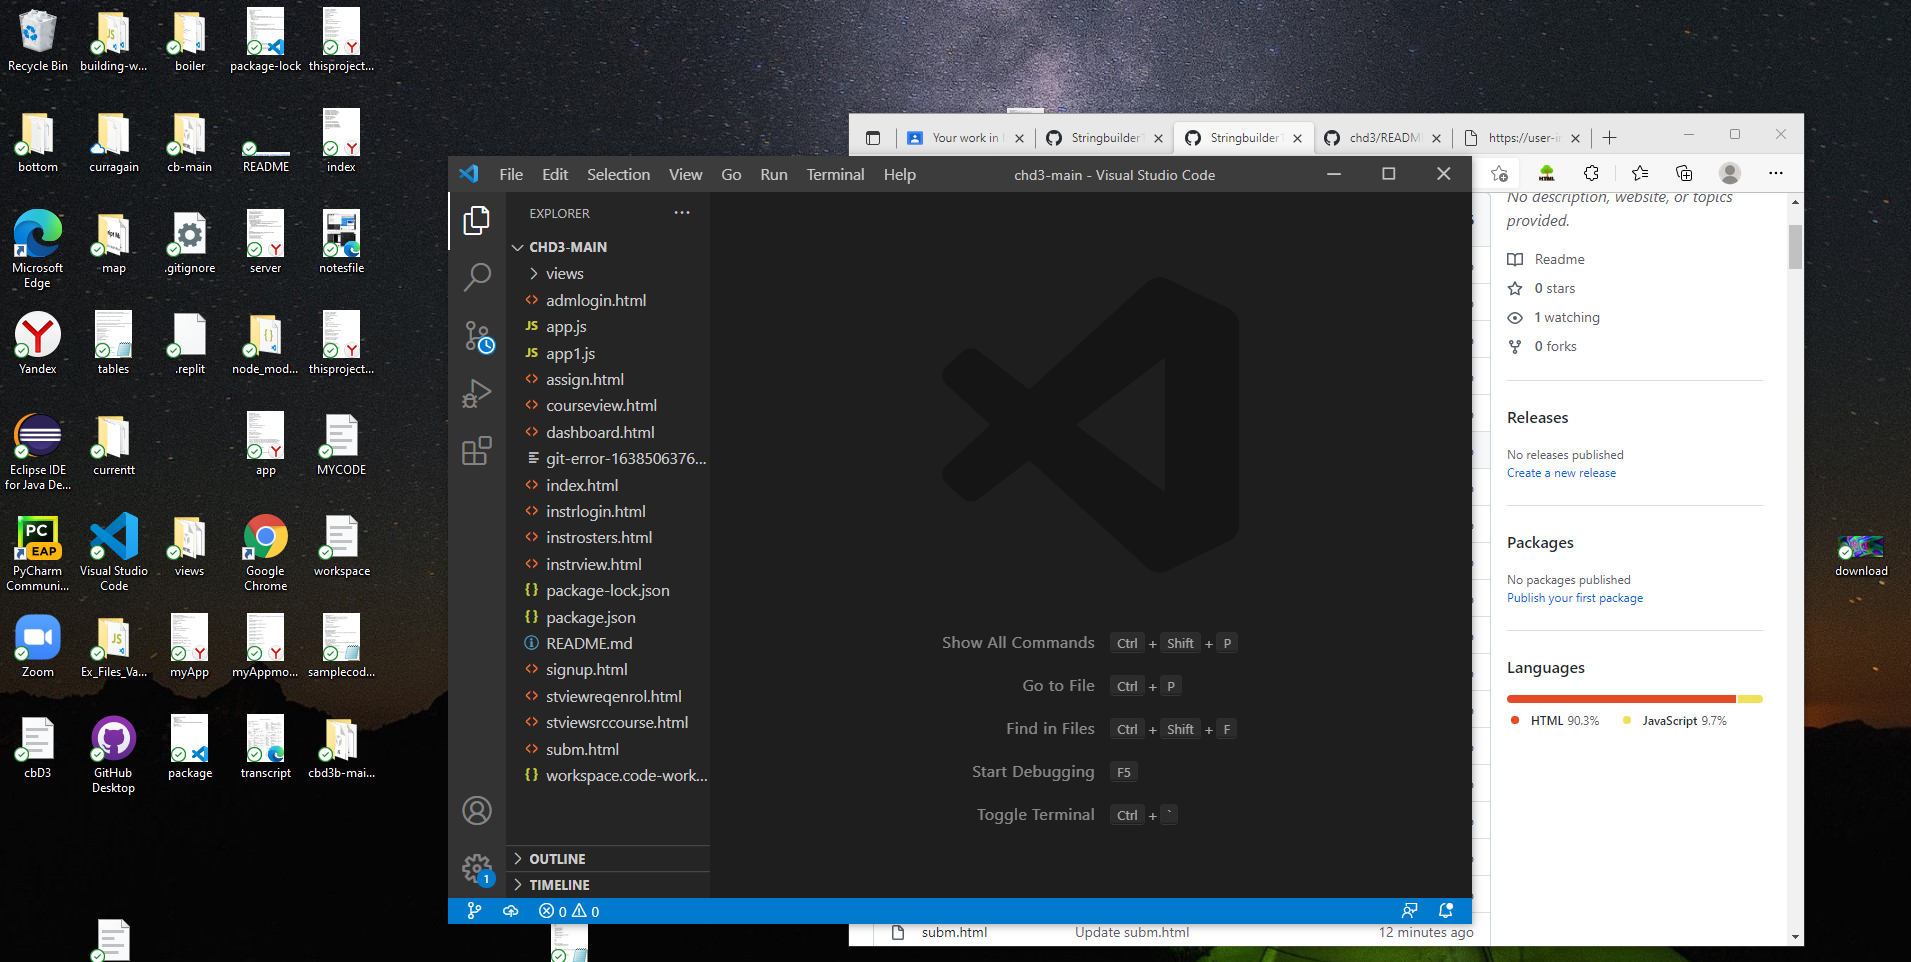Open the Terminal menu
The image size is (1911, 962).
click(x=834, y=174)
